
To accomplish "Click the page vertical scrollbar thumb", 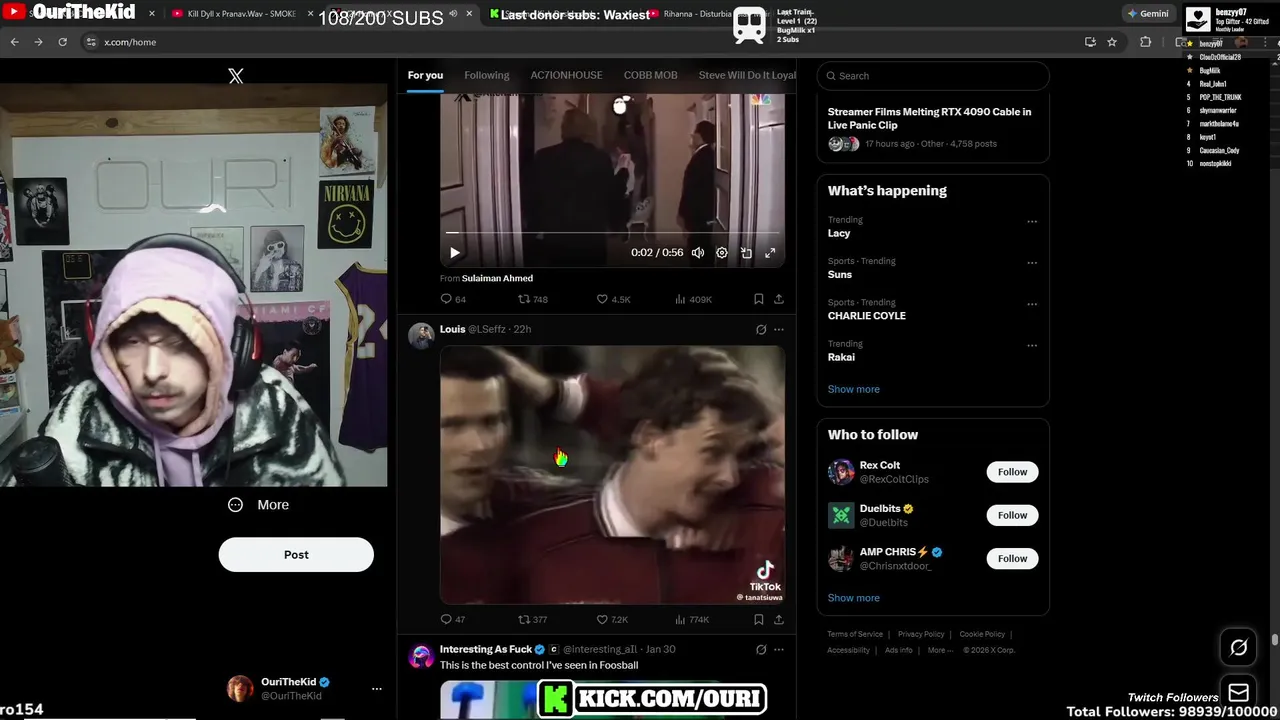I will click(x=1275, y=640).
